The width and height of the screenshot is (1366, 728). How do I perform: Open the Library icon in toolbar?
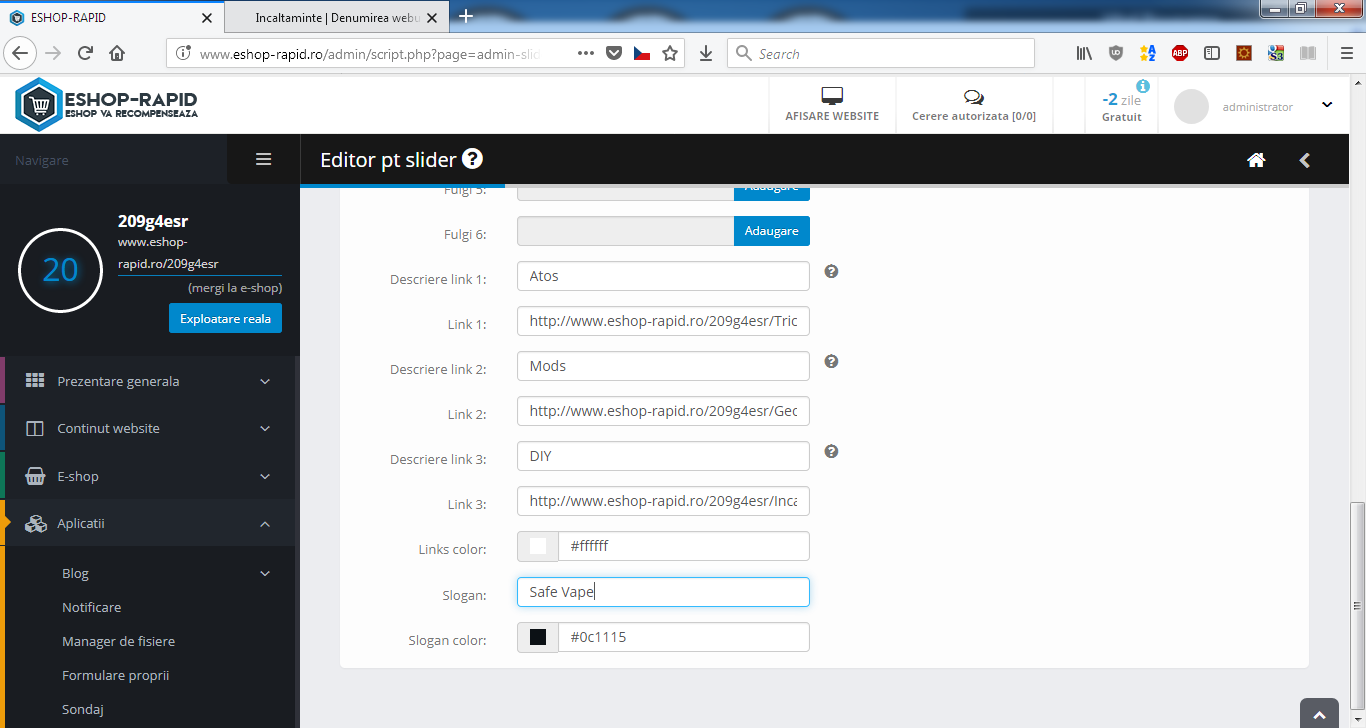[x=1084, y=54]
